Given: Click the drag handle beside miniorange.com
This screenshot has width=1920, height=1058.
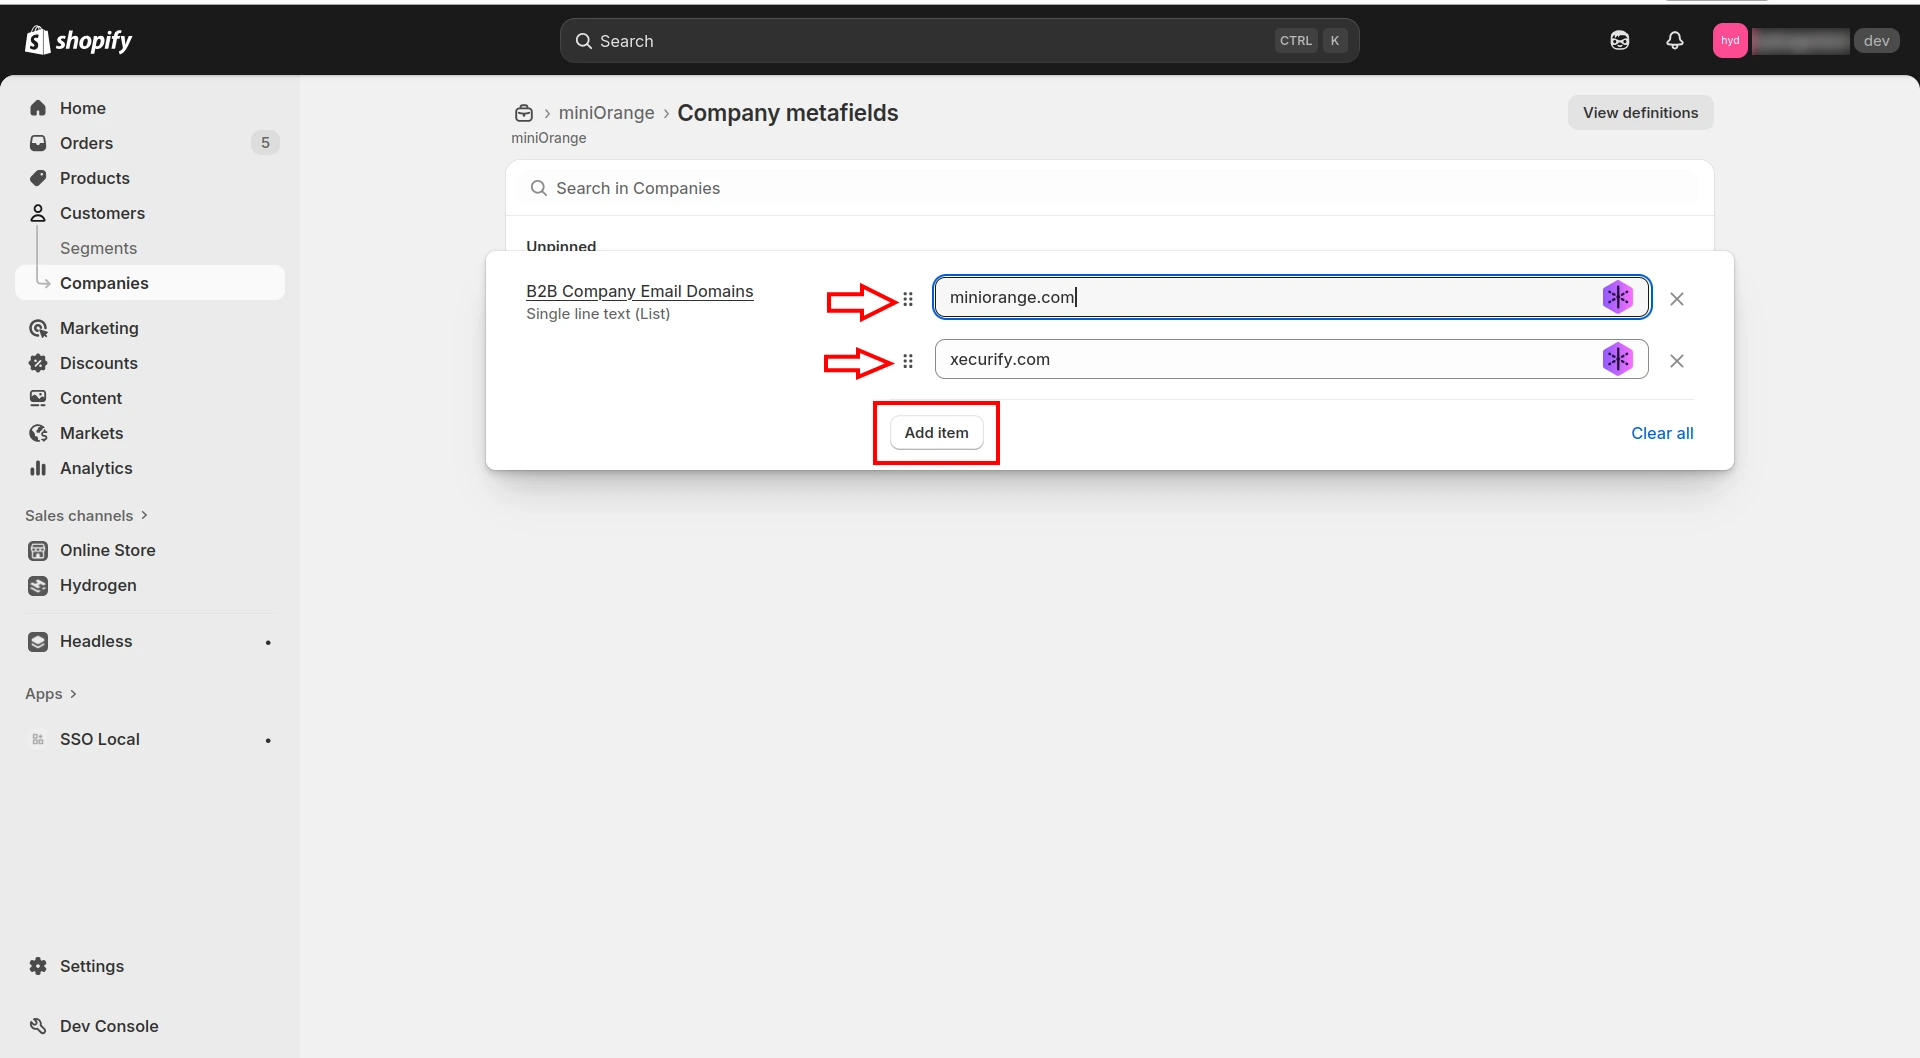Looking at the screenshot, I should 908,299.
